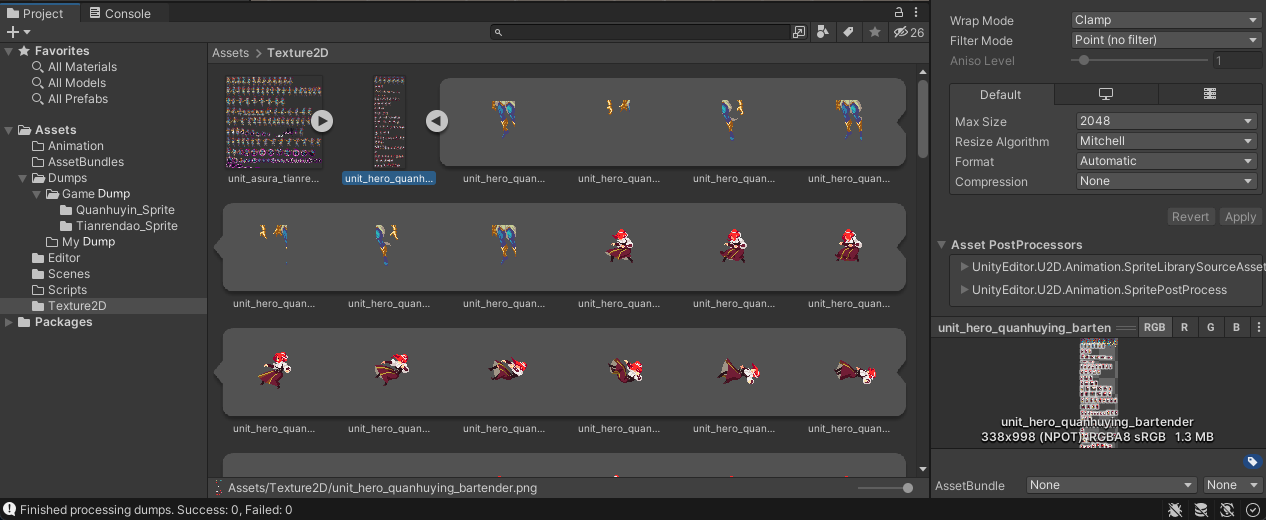1266x520 pixels.
Task: Open the asset labels tag button
Action: [1252, 462]
